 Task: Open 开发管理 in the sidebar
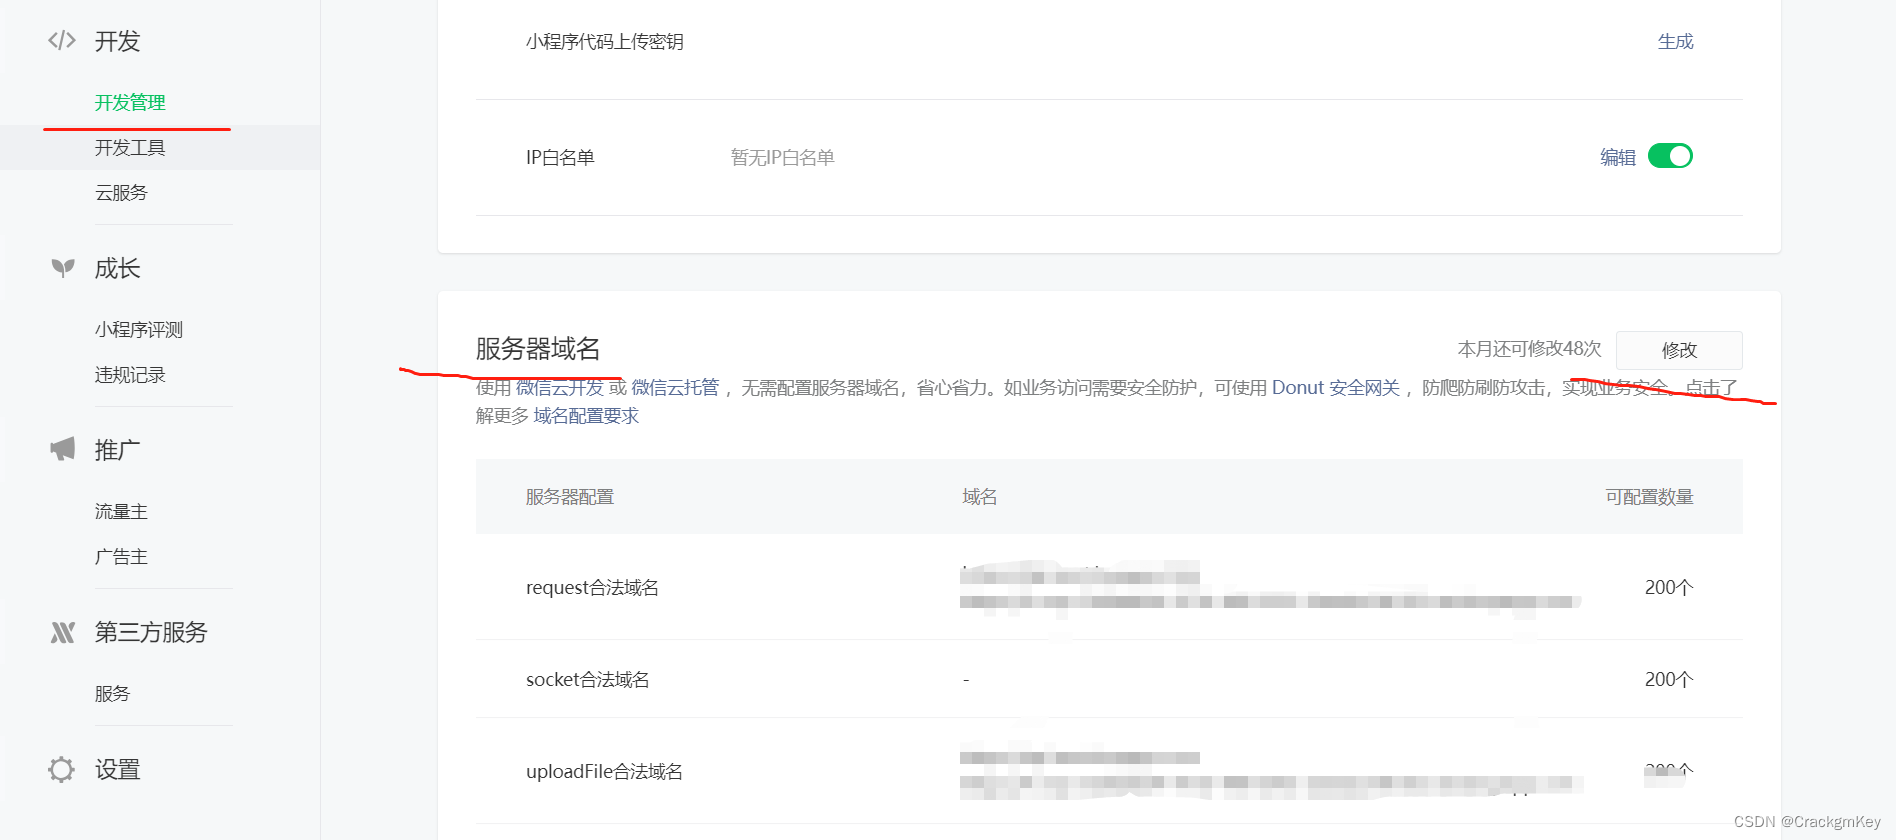(130, 103)
